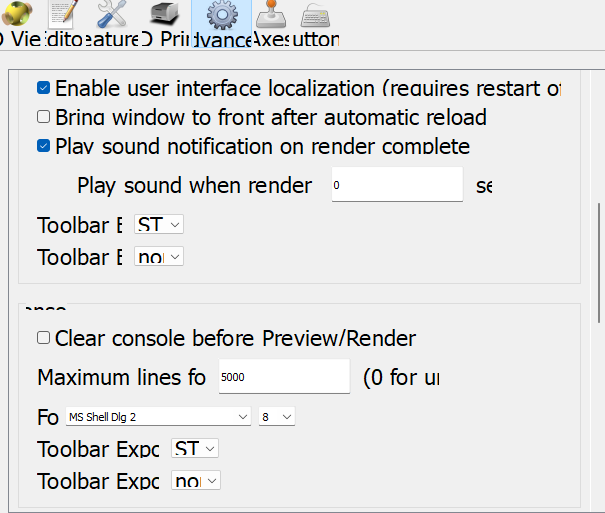Open the first upper Toolbar ST dropdown
Viewport: 605px width, 513px height.
[x=159, y=225]
